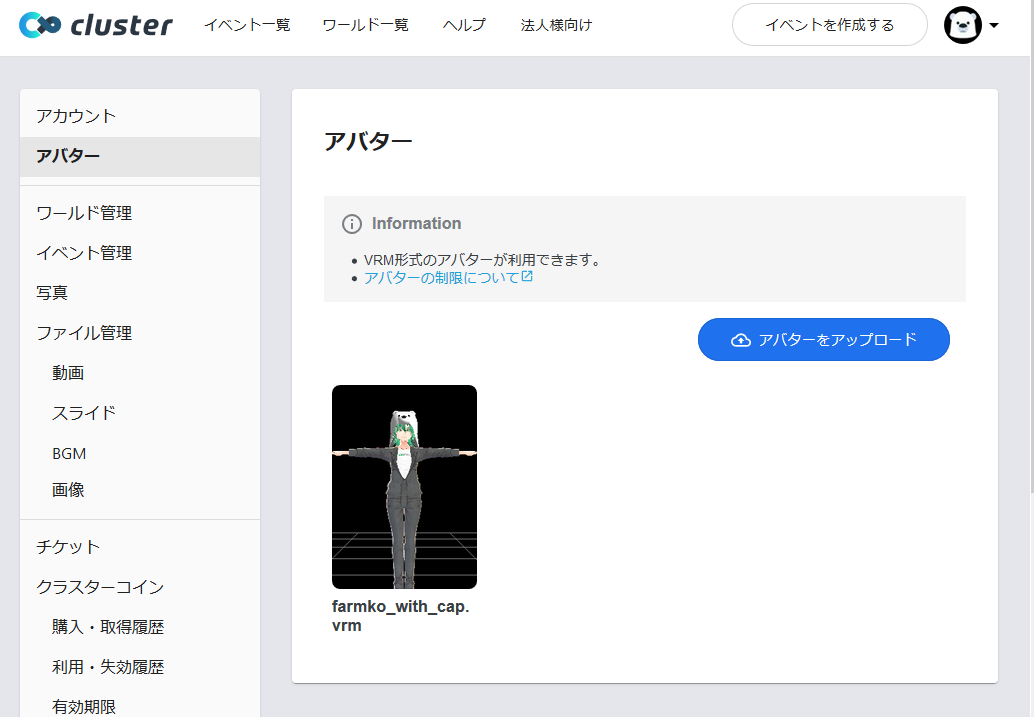
Task: Open チケット in the sidebar
Action: click(x=140, y=547)
